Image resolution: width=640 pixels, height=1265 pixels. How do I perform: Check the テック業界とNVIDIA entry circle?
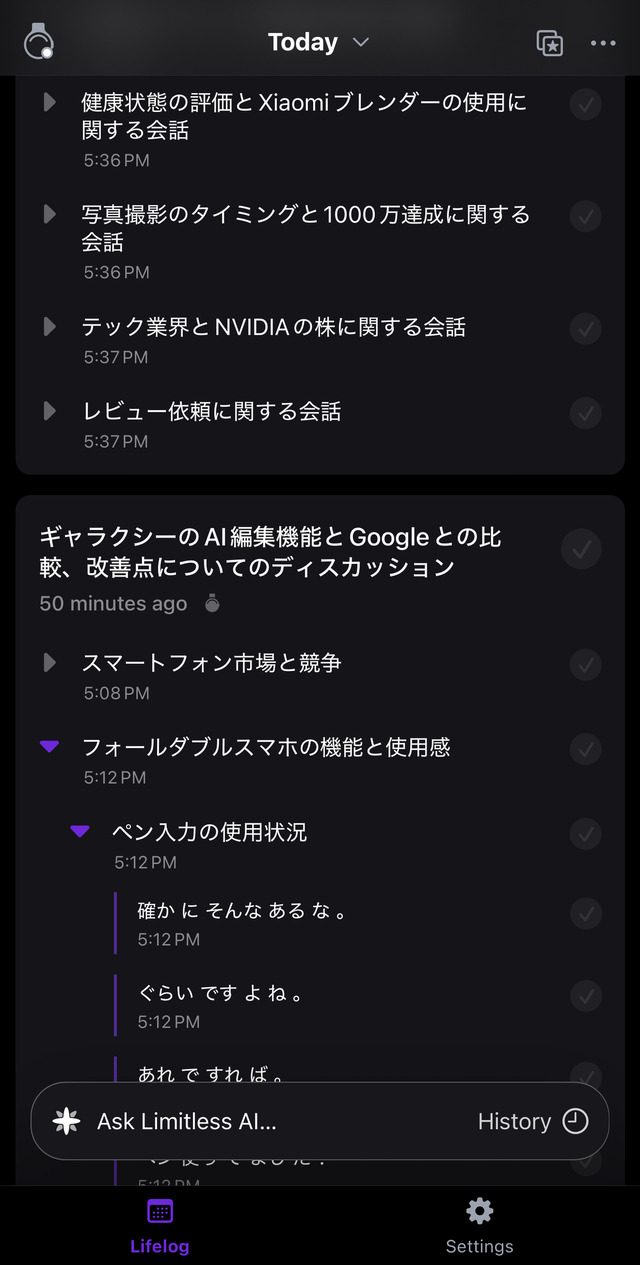[585, 328]
